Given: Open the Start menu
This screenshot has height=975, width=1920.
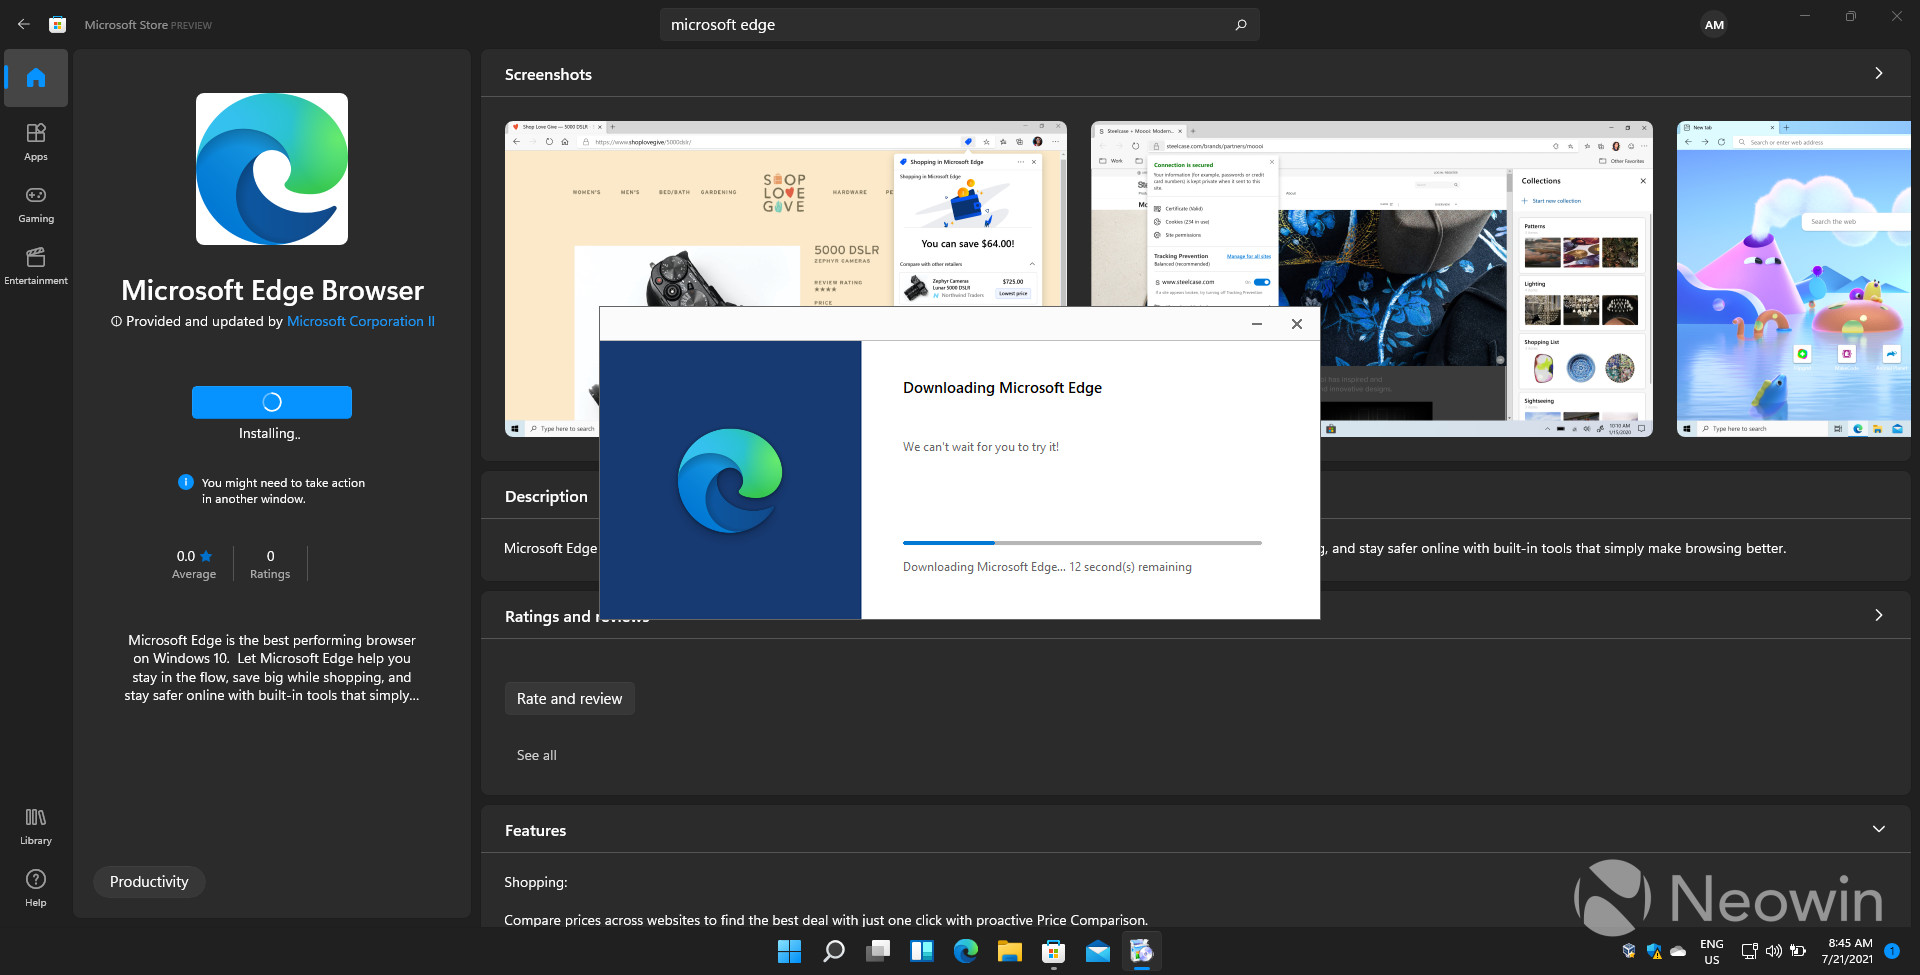Looking at the screenshot, I should [789, 951].
